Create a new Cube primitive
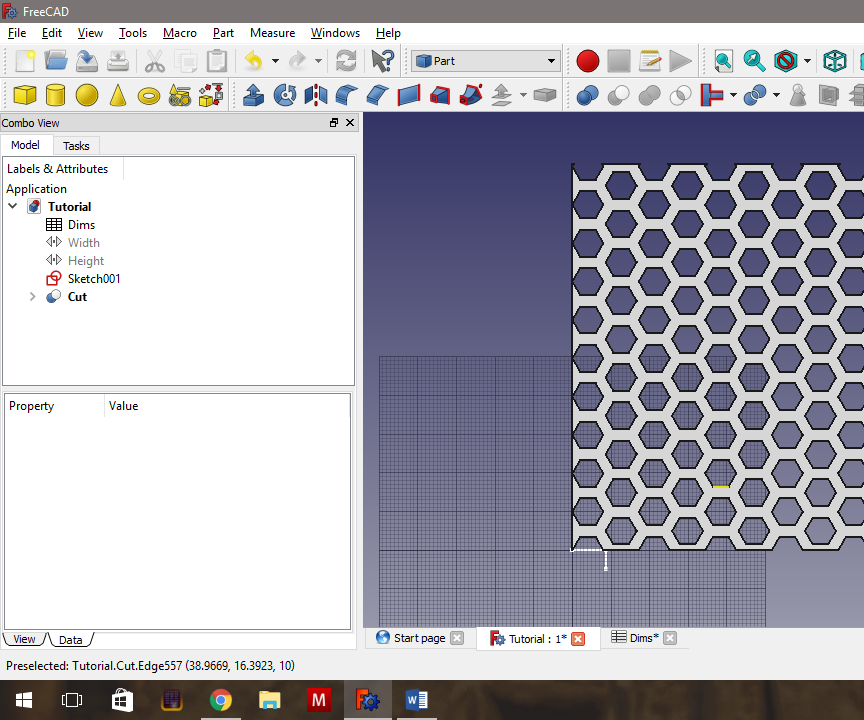The width and height of the screenshot is (864, 720). click(23, 95)
